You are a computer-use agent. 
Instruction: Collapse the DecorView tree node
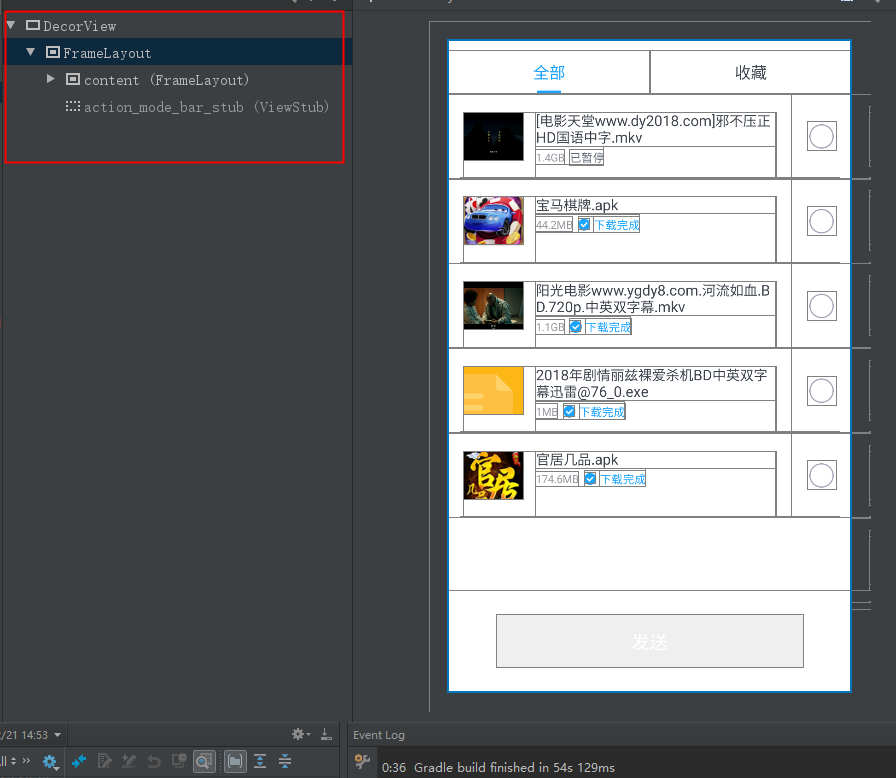(x=10, y=25)
